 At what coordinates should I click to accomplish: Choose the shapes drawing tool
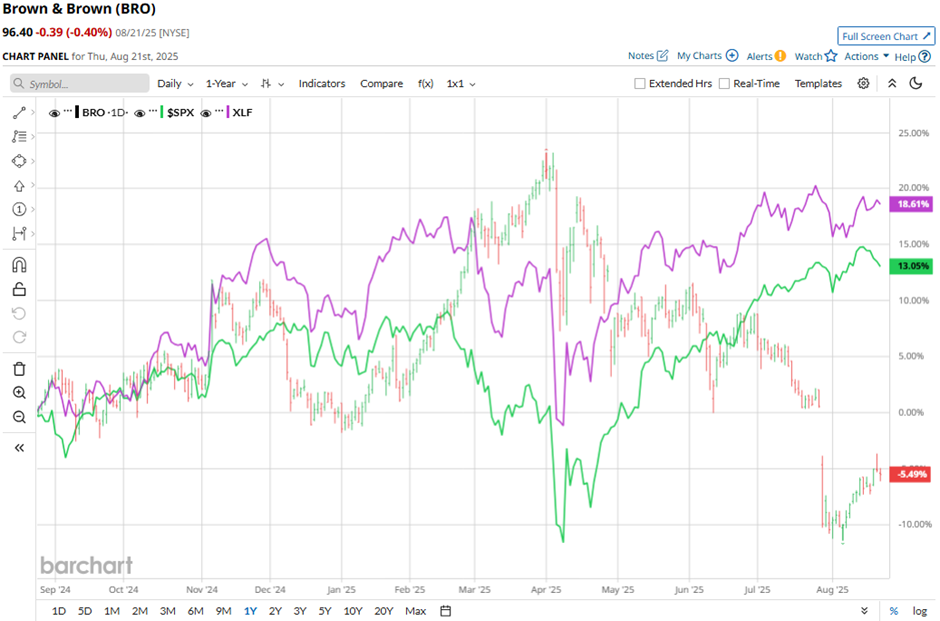click(19, 161)
